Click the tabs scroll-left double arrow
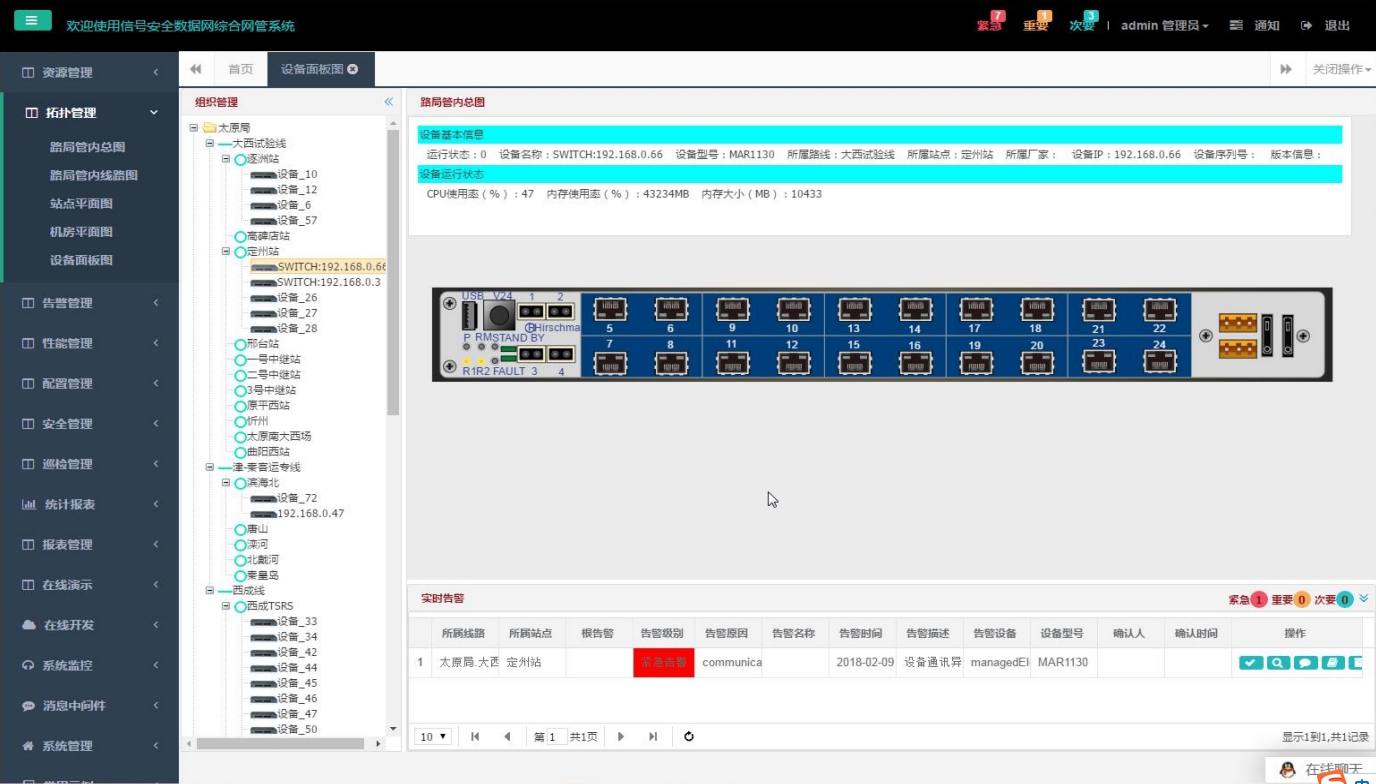Screen dimensions: 1376x784 [196, 69]
